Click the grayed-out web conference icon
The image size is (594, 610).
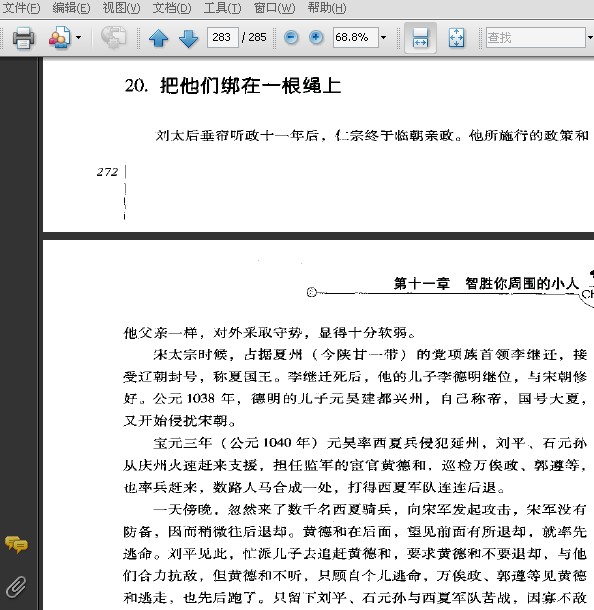point(113,37)
